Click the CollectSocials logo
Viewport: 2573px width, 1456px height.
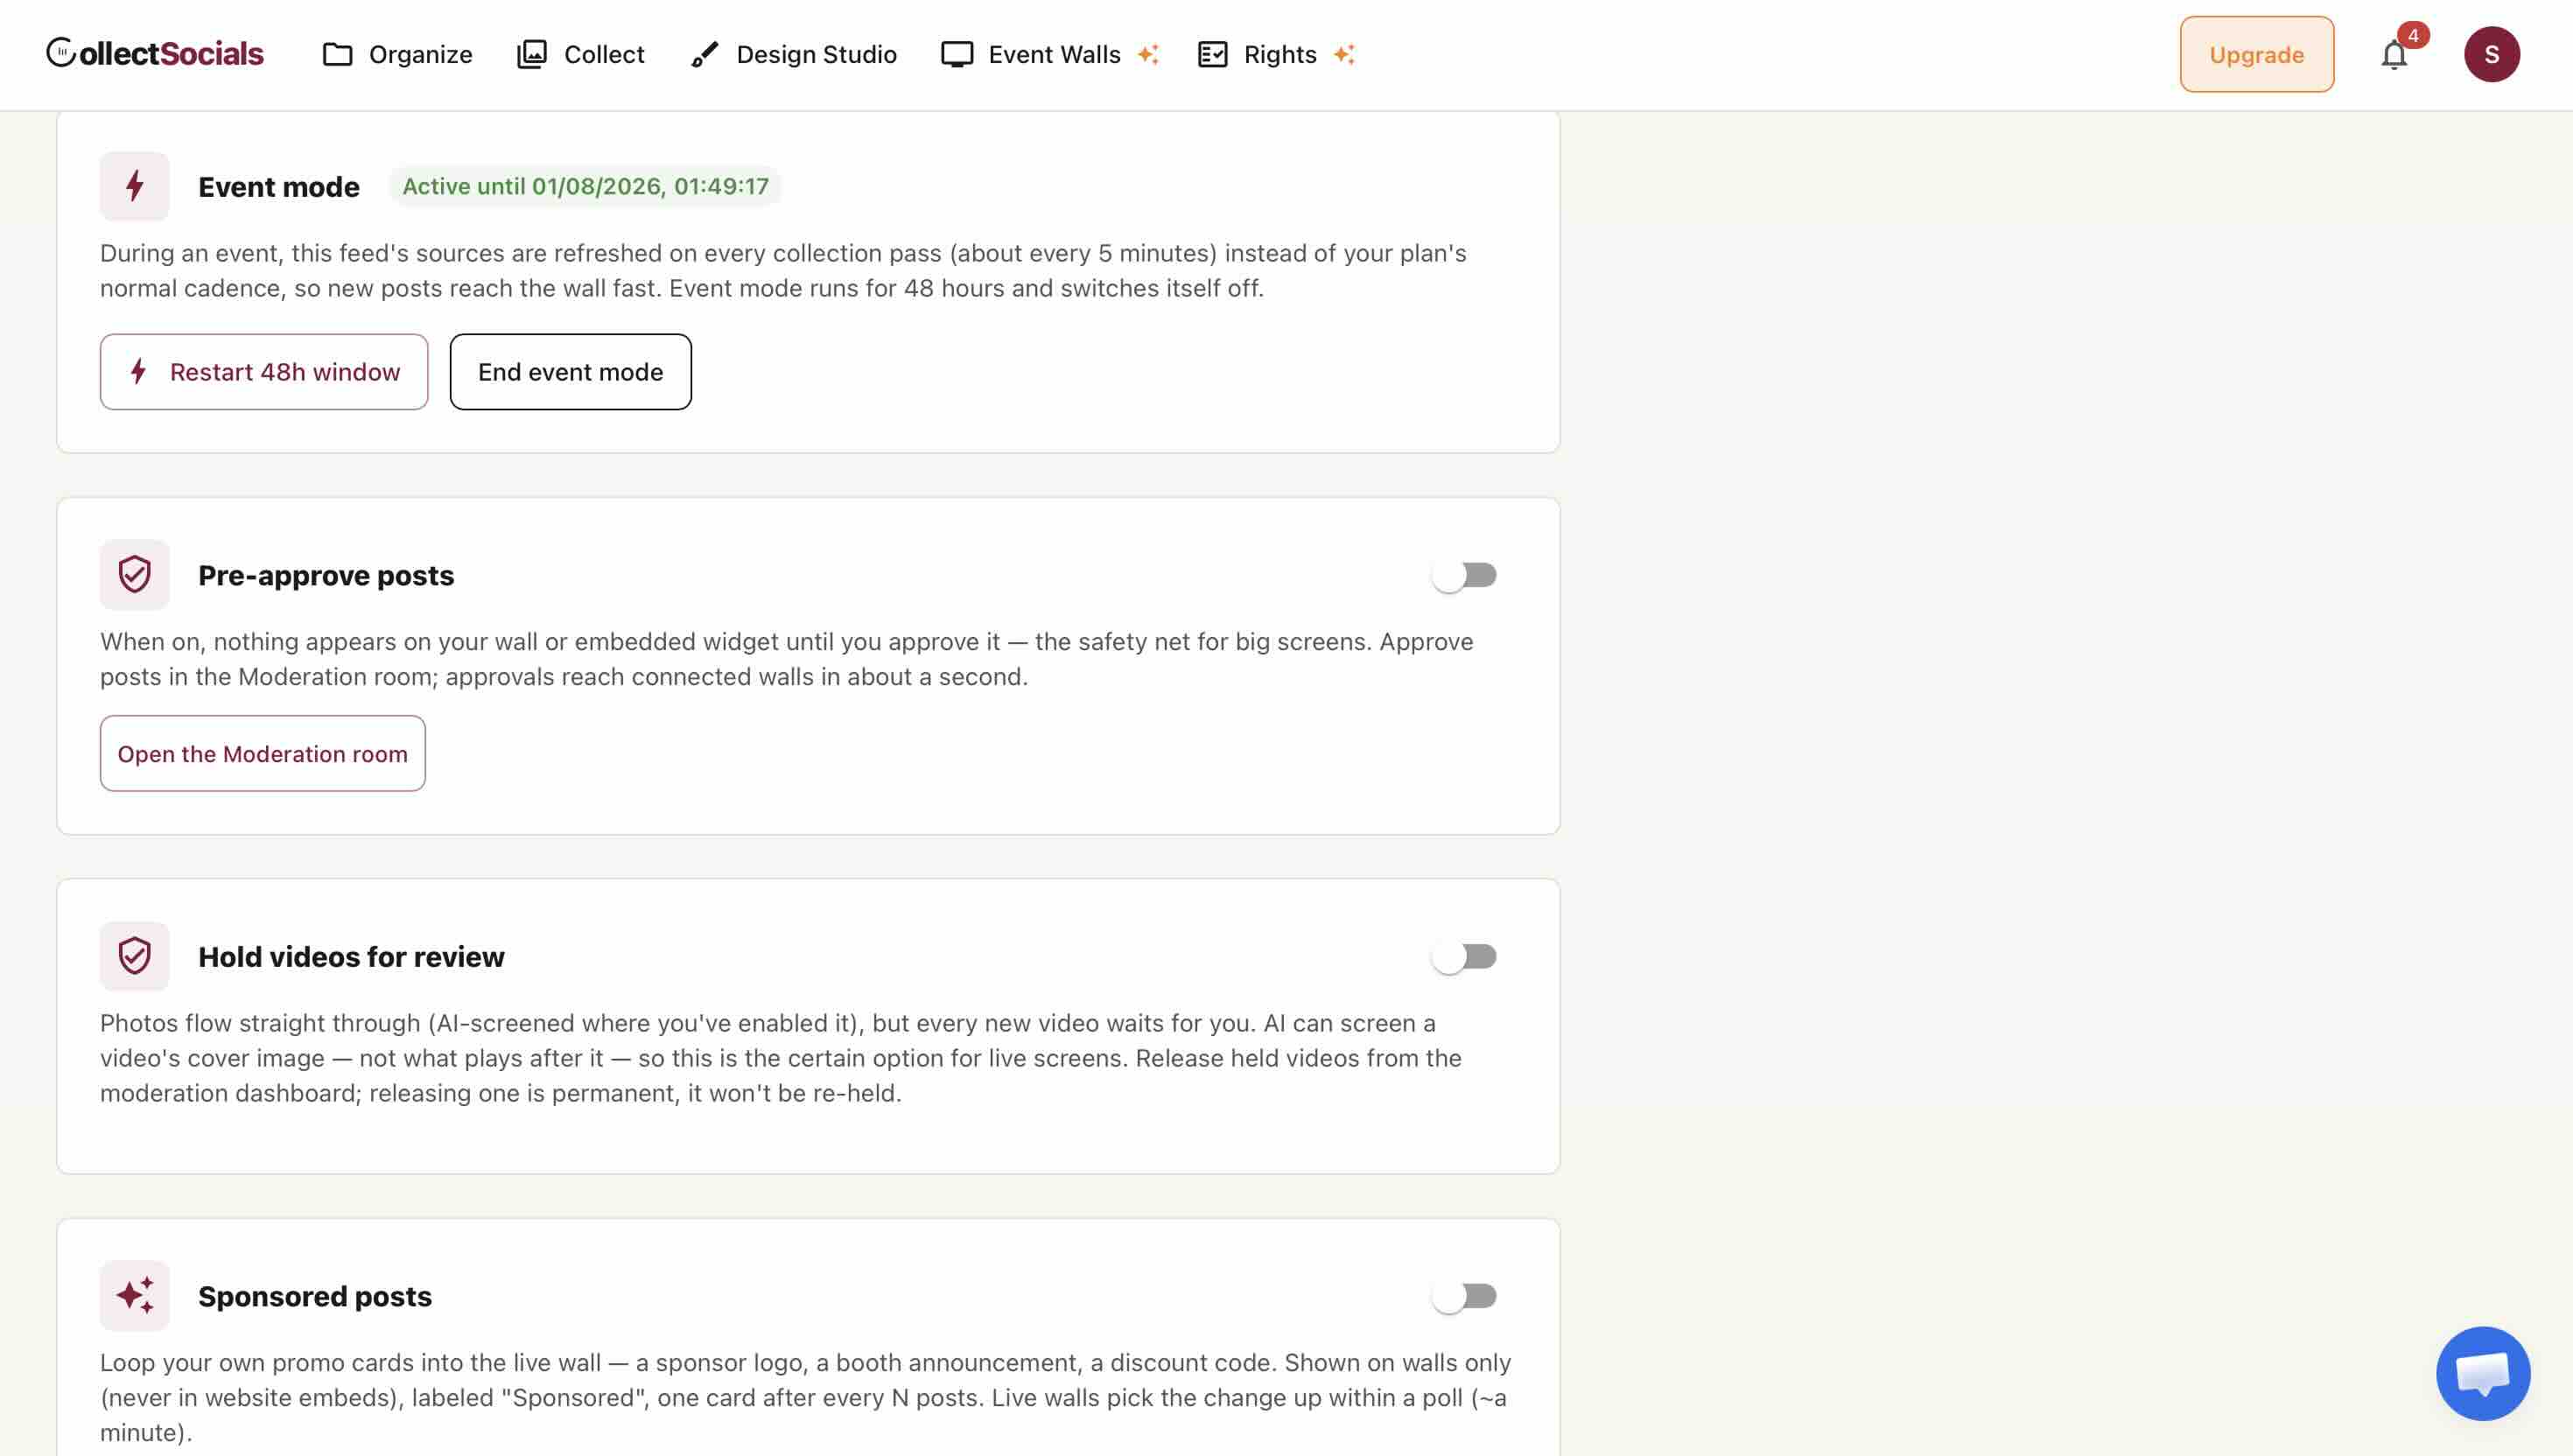155,54
